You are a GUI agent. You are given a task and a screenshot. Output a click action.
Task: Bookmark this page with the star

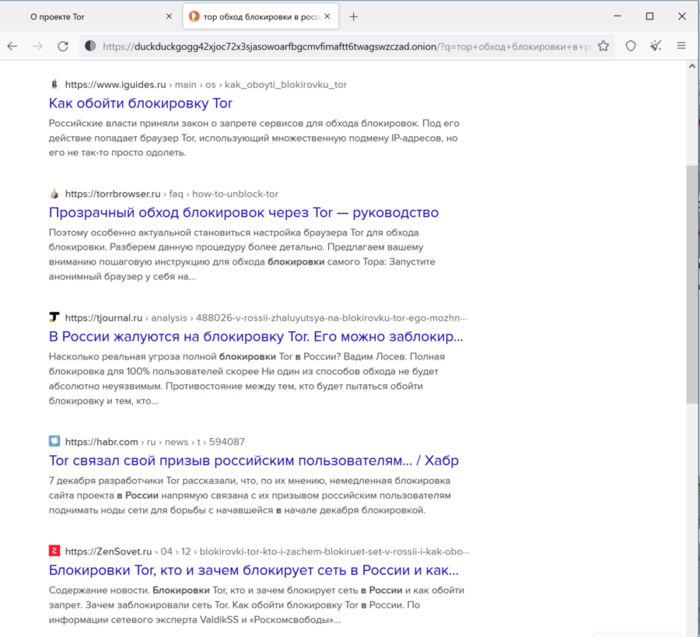coord(603,46)
